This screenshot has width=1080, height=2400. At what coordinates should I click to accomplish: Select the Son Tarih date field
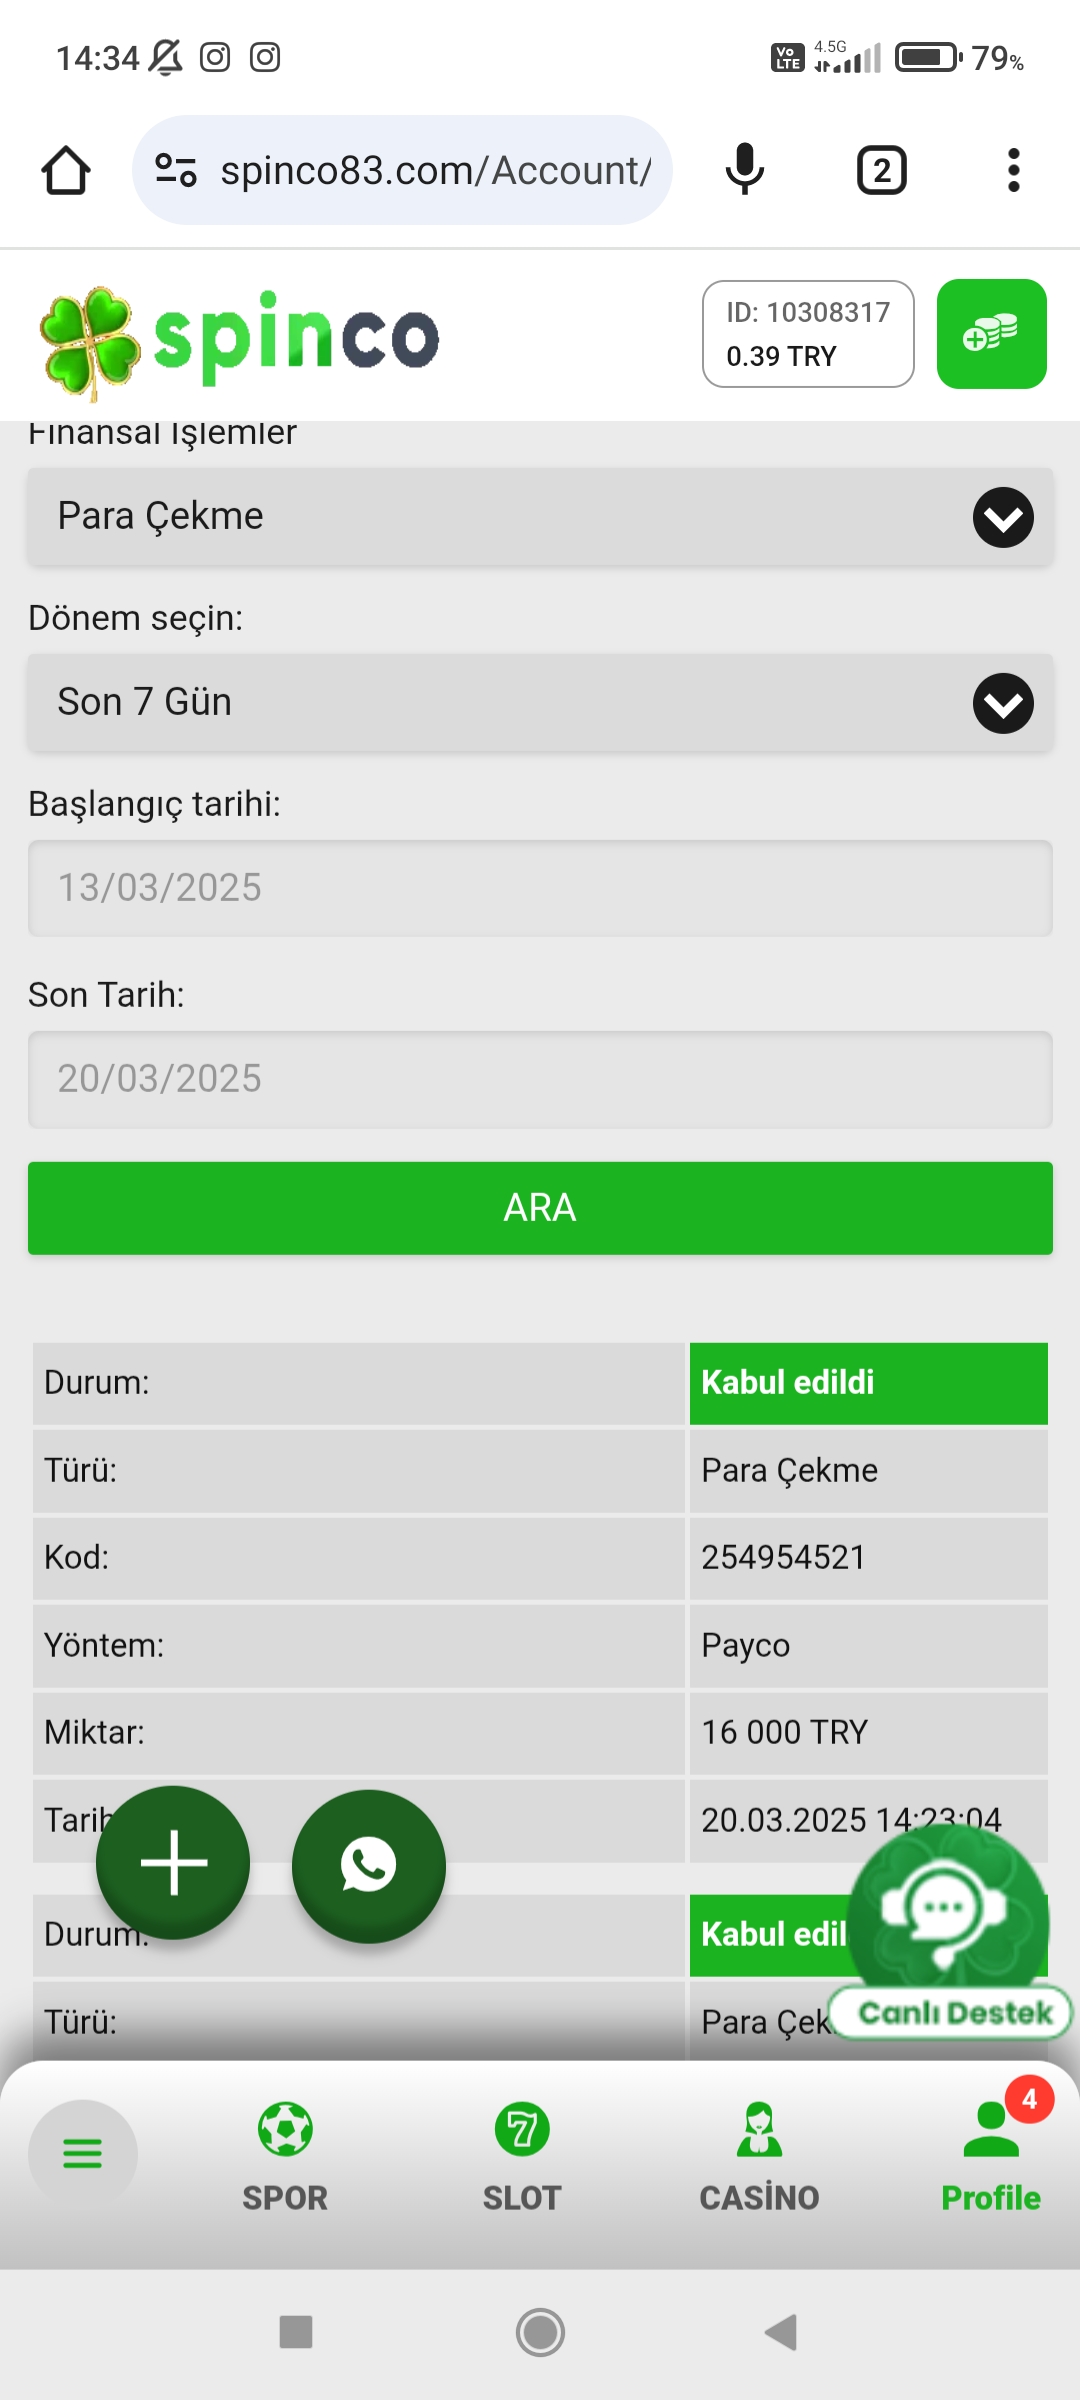tap(540, 1079)
